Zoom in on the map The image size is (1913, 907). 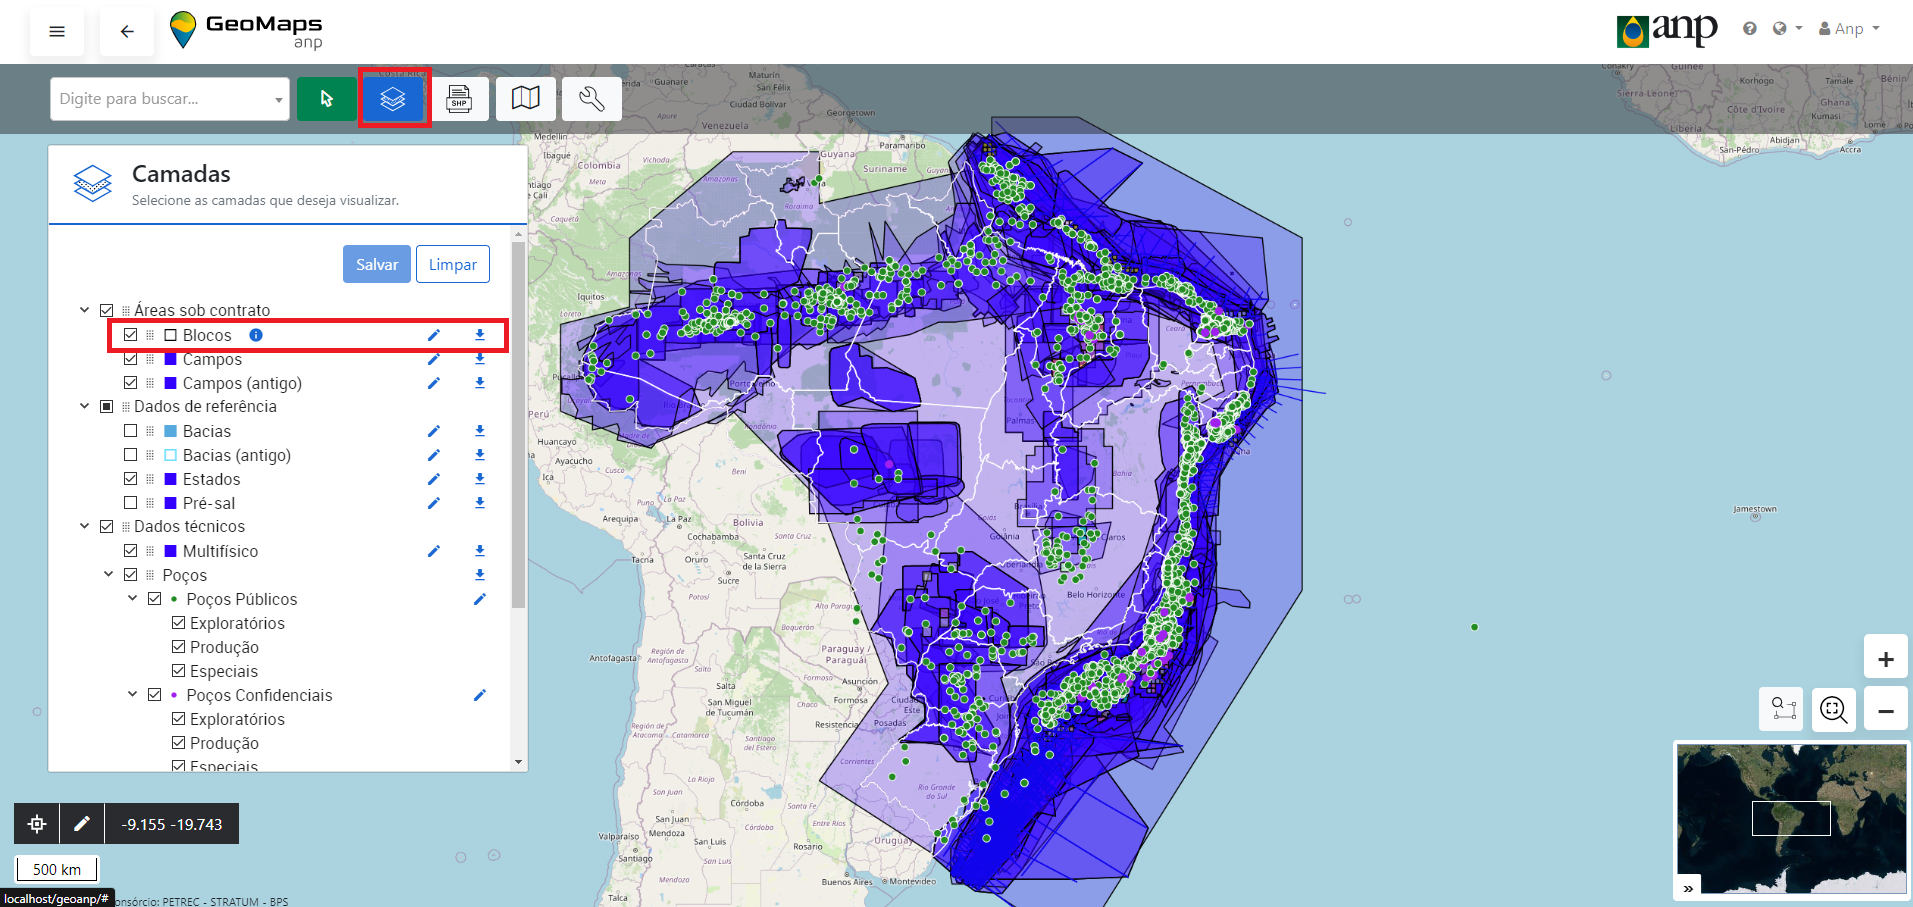point(1886,659)
